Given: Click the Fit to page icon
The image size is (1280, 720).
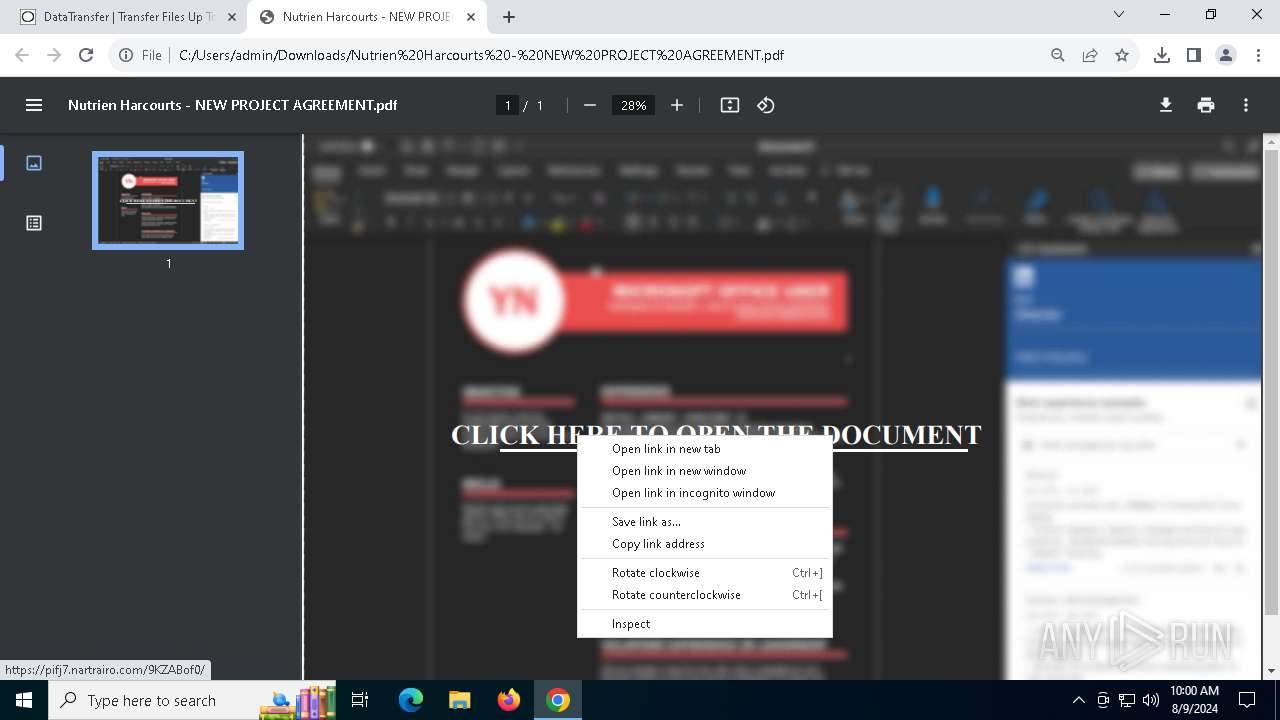Looking at the screenshot, I should (730, 105).
